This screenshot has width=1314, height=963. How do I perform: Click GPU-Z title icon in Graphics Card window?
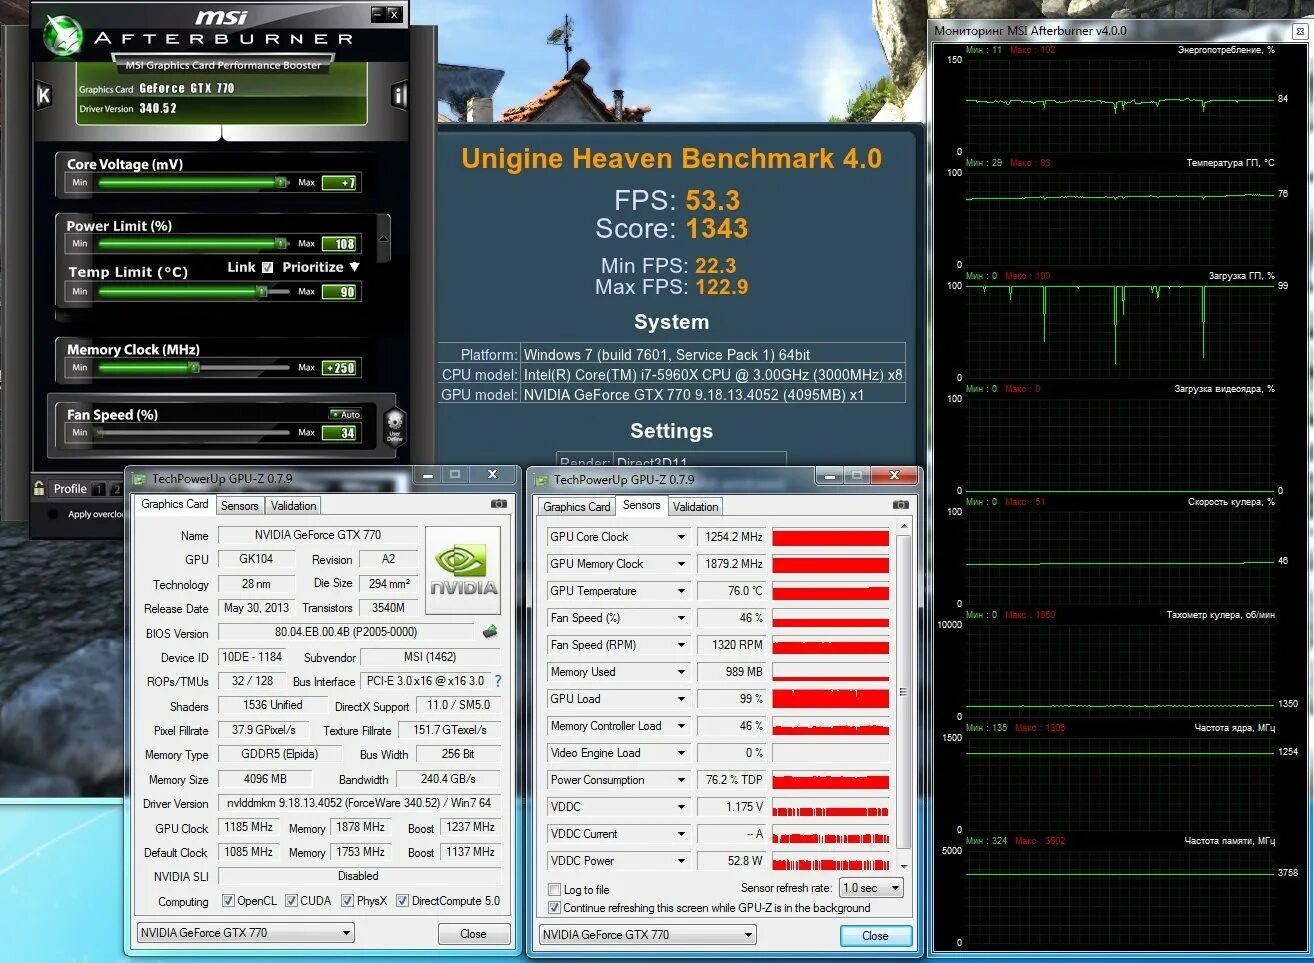[x=140, y=479]
